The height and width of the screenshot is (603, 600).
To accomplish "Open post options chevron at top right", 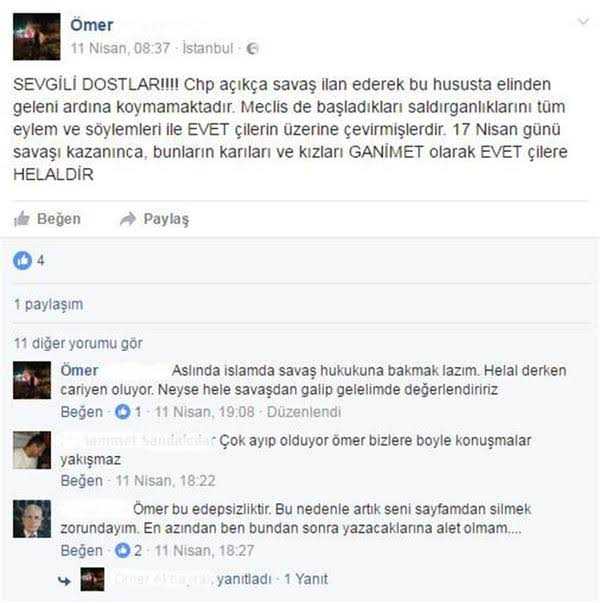I will tap(583, 22).
